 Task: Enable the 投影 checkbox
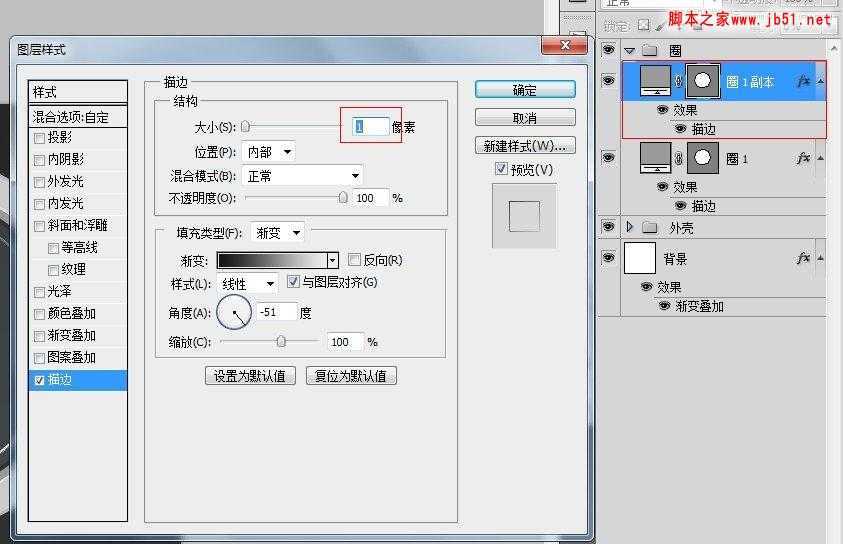tap(39, 138)
